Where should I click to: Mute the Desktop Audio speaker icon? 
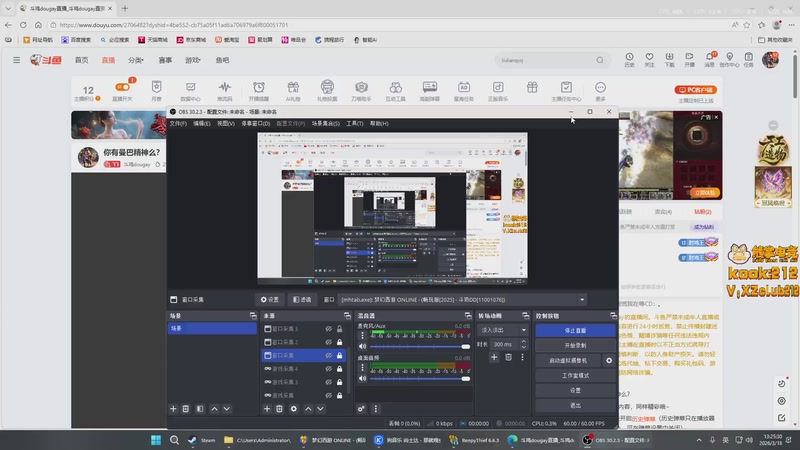pos(363,379)
